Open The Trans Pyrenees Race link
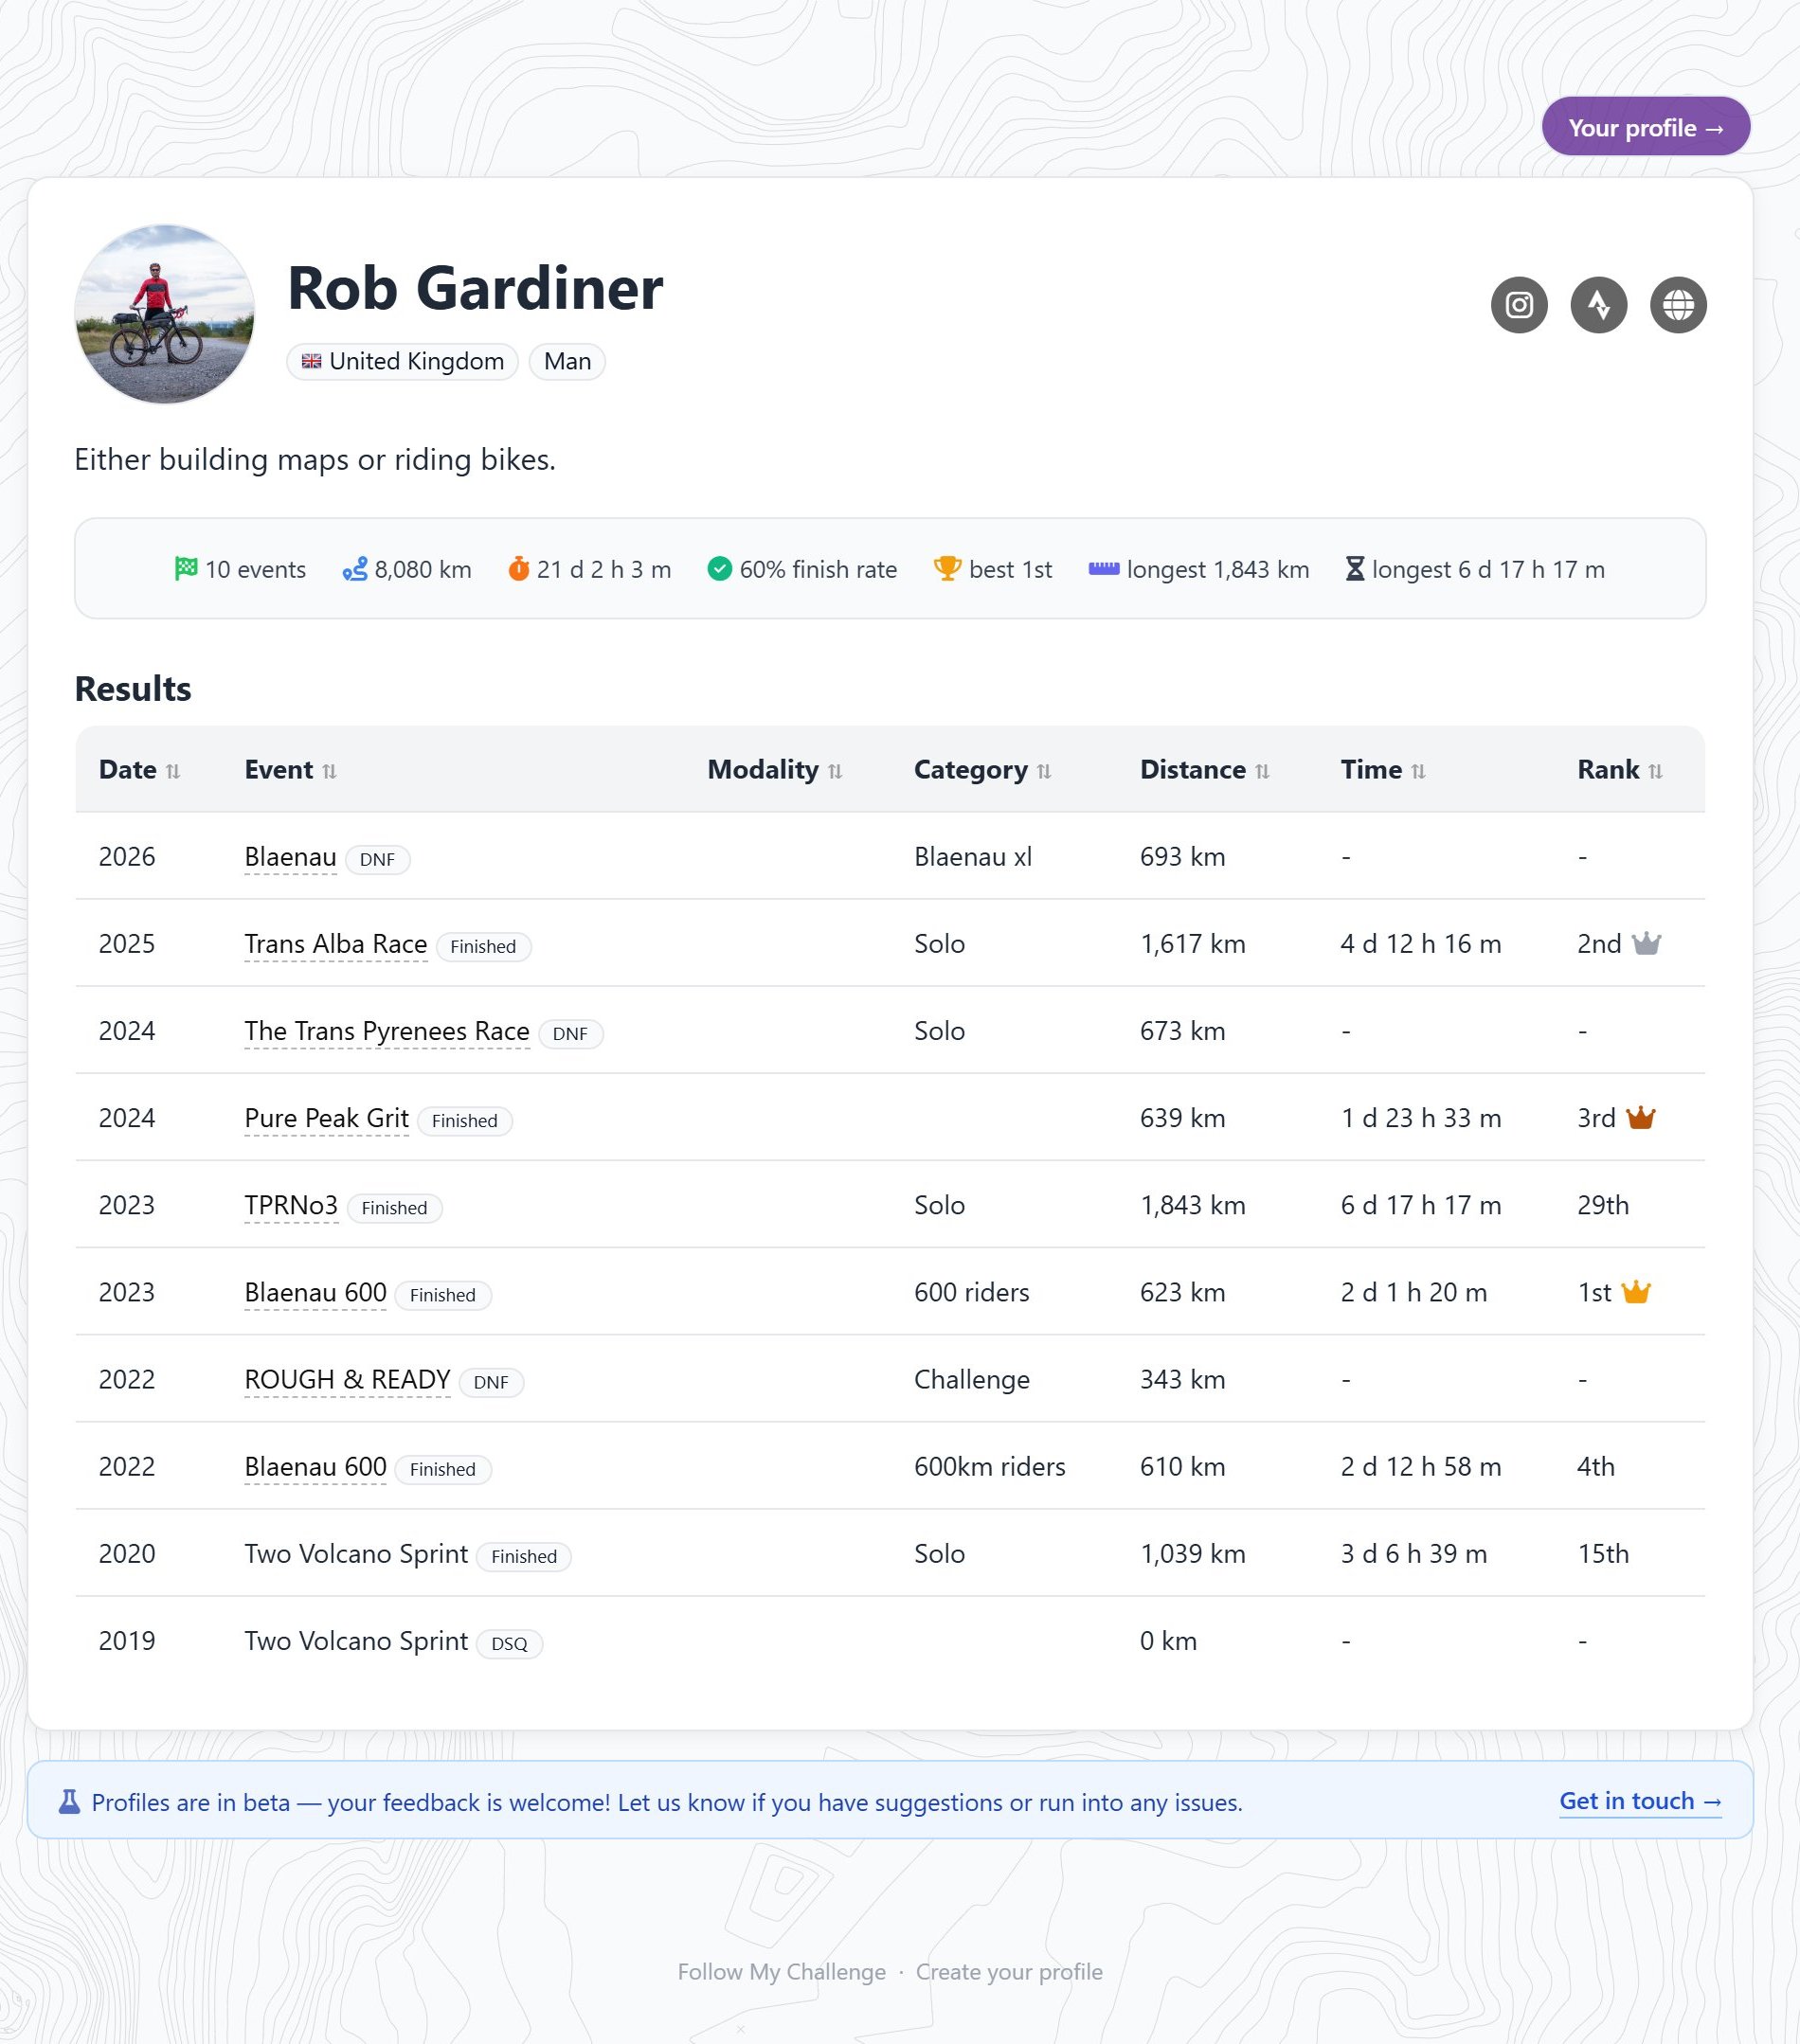 point(386,1032)
